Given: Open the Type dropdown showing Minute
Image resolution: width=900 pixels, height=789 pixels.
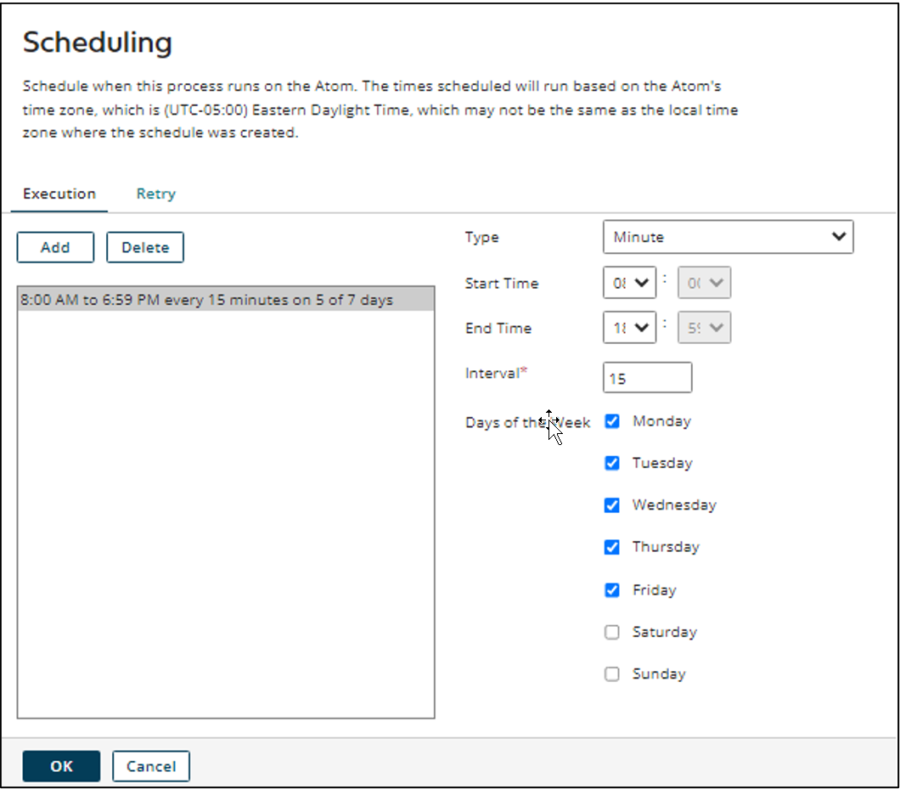Looking at the screenshot, I should [728, 237].
